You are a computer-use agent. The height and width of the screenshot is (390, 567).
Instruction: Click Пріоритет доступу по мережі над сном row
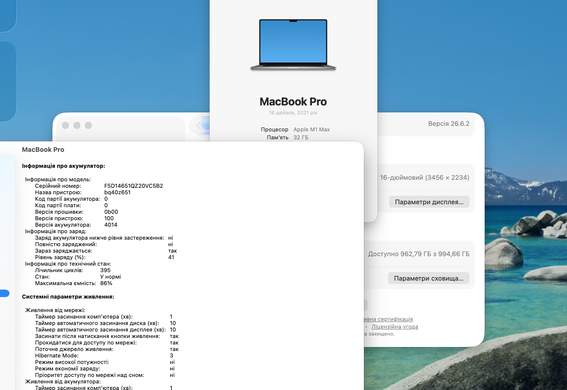pos(105,375)
